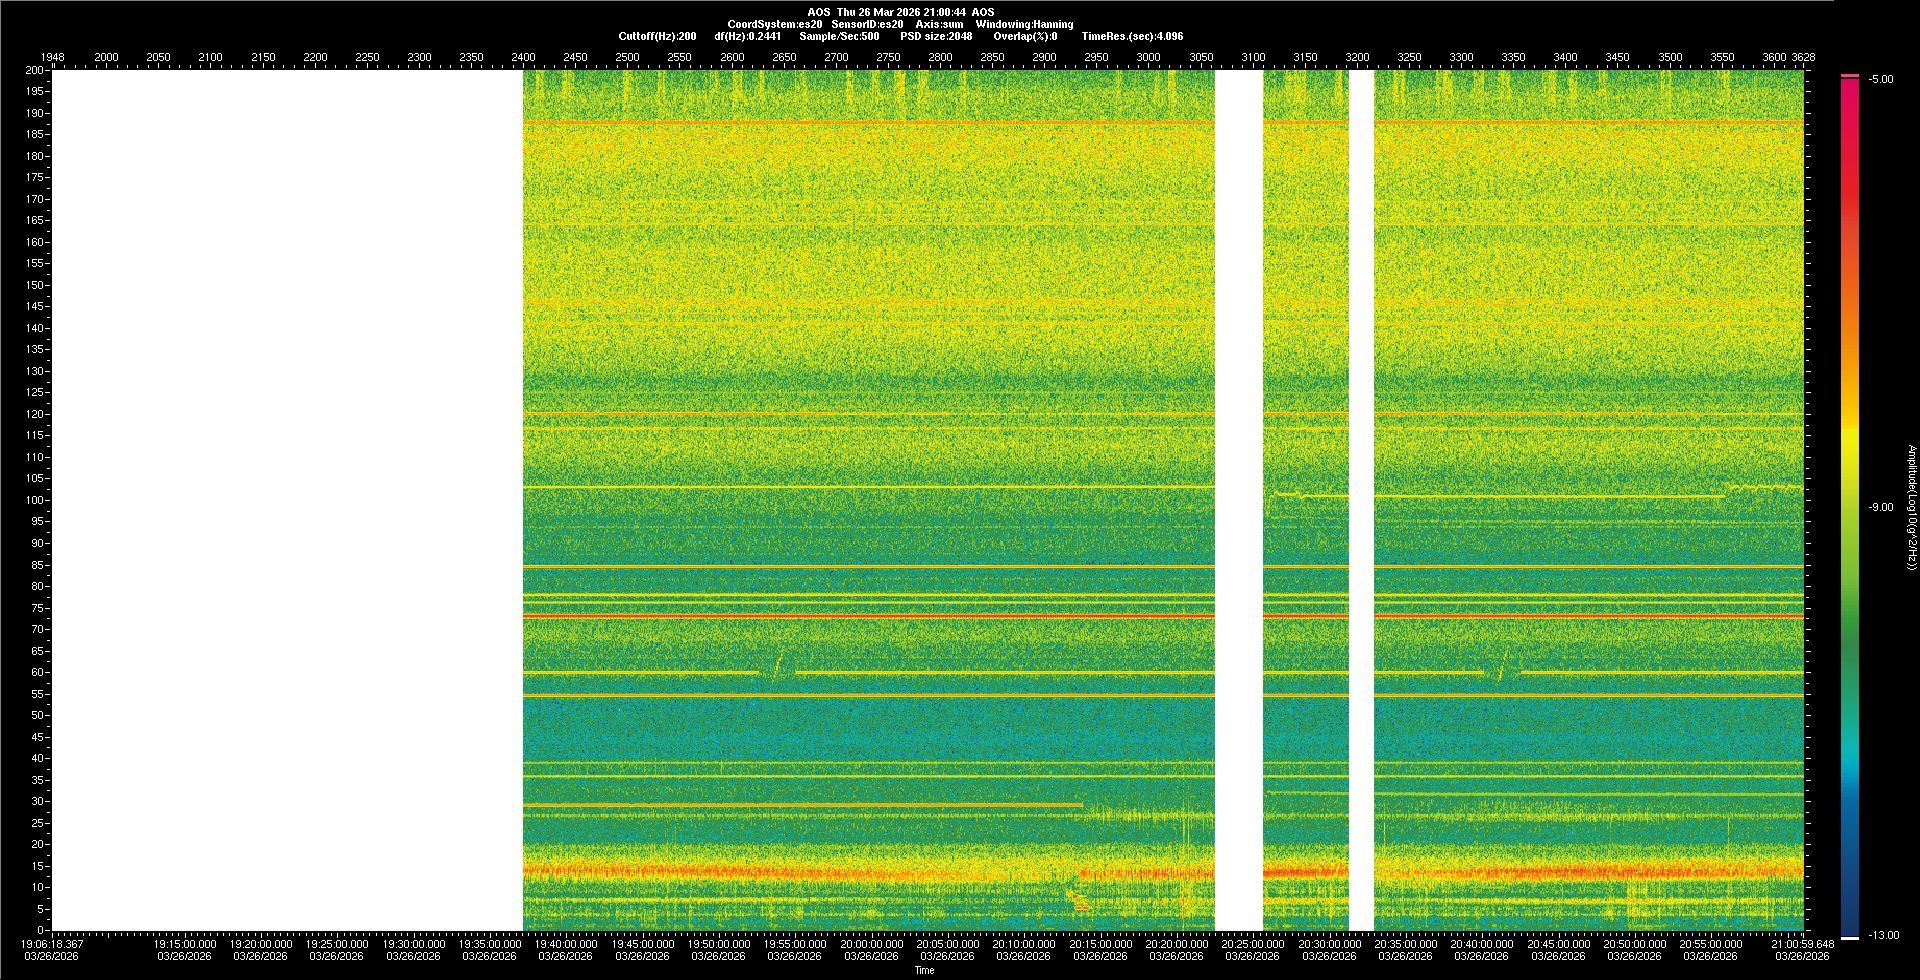
Task: Select the 21:00:59.648 end time label
Action: point(1802,943)
